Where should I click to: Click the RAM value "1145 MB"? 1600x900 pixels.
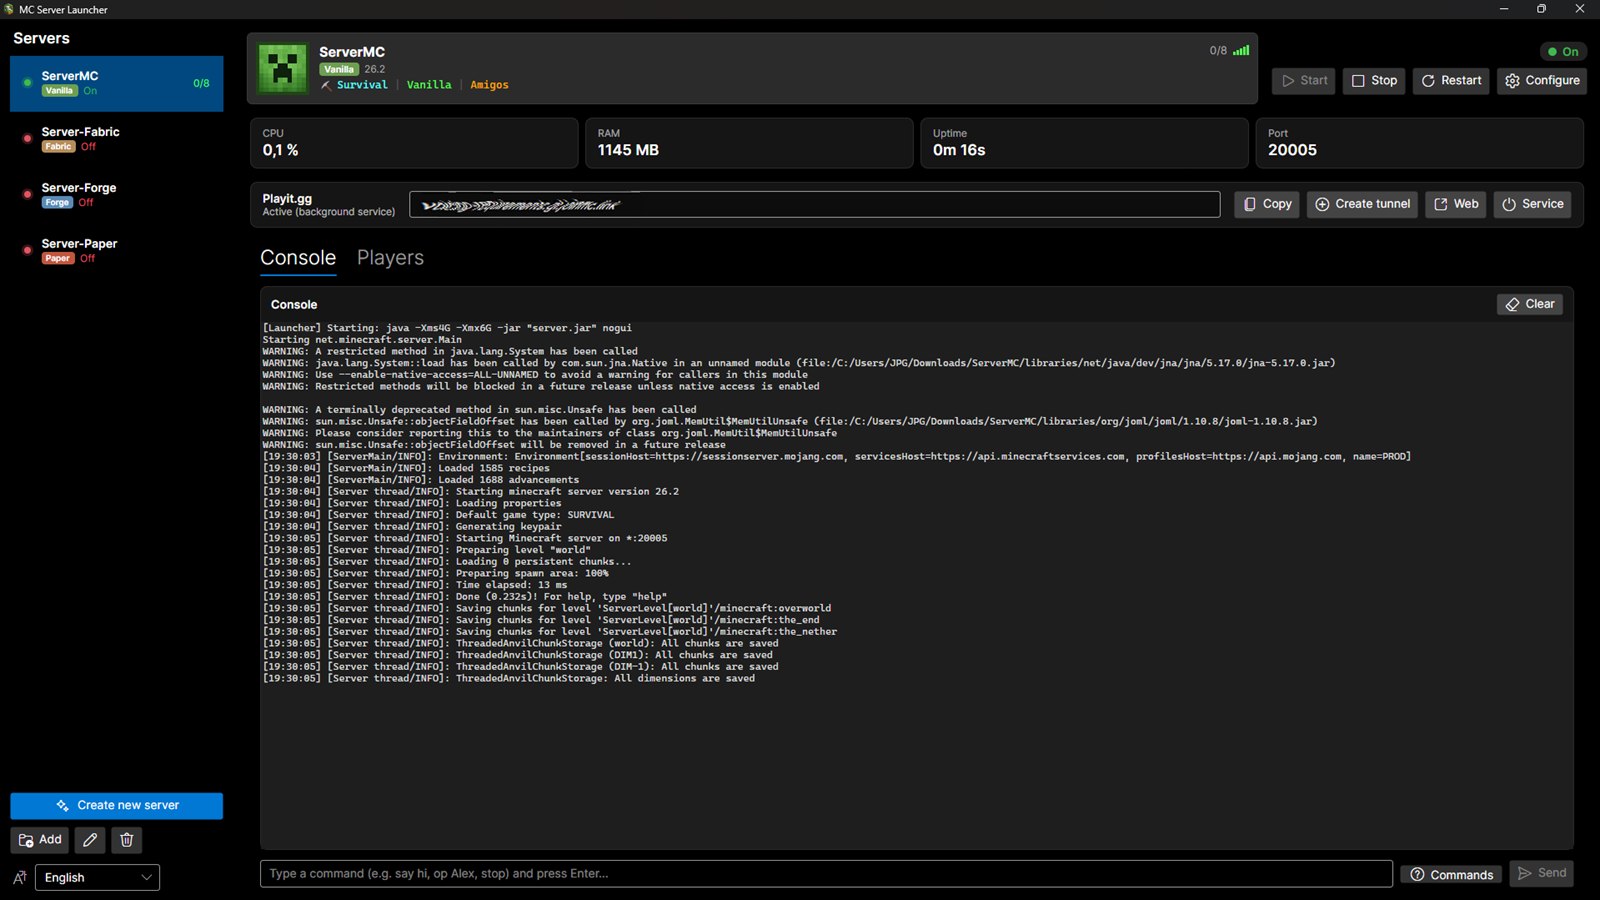pyautogui.click(x=628, y=150)
